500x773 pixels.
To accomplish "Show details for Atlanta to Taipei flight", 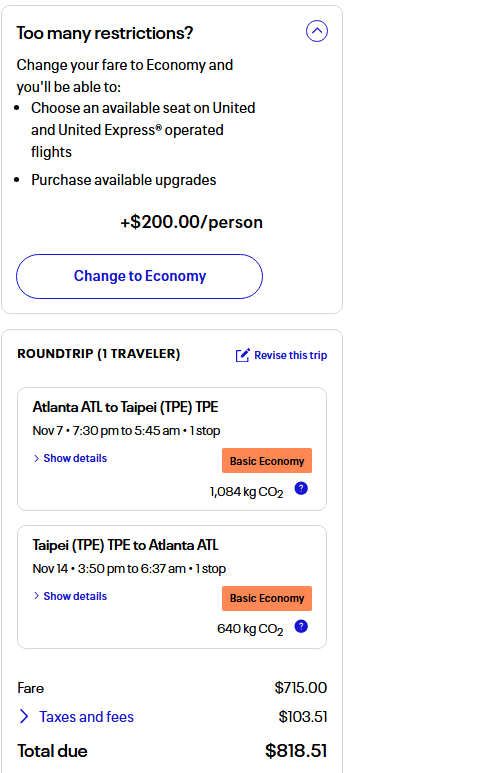I will pos(75,458).
